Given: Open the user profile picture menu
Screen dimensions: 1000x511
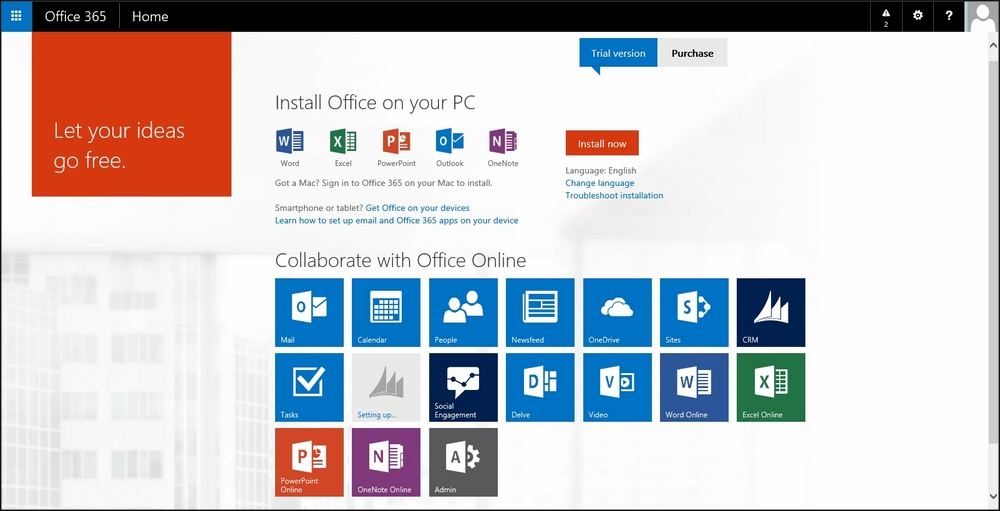Looking at the screenshot, I should coord(982,16).
